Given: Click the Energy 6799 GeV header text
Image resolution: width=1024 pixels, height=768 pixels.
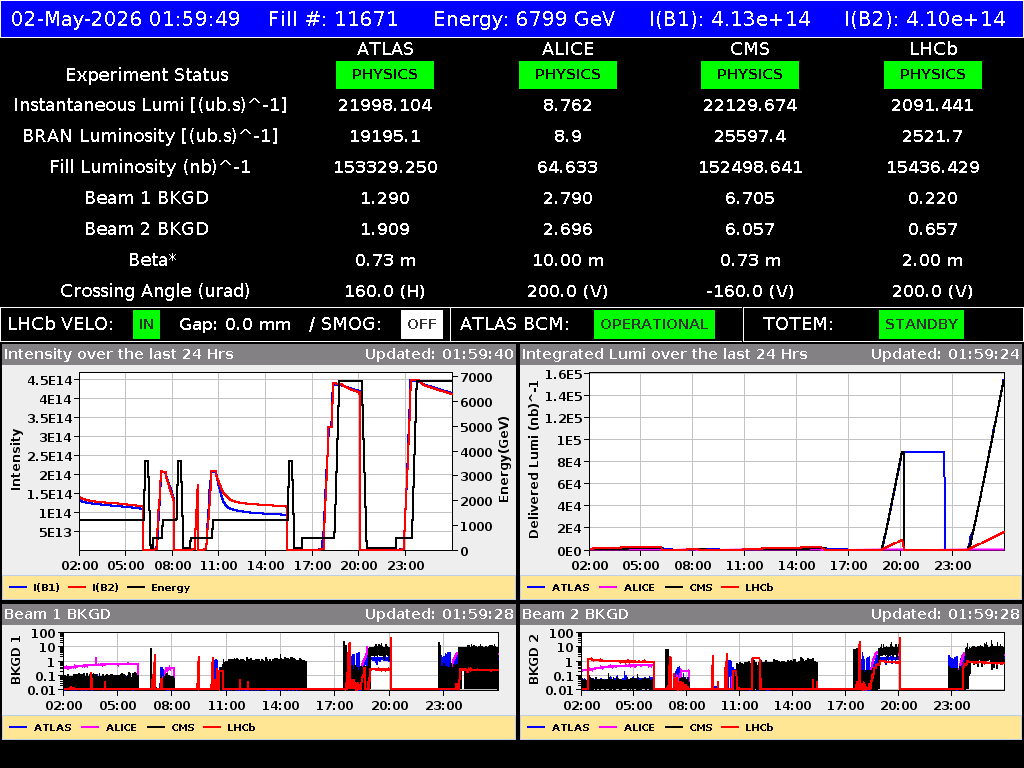Looking at the screenshot, I should [x=524, y=19].
